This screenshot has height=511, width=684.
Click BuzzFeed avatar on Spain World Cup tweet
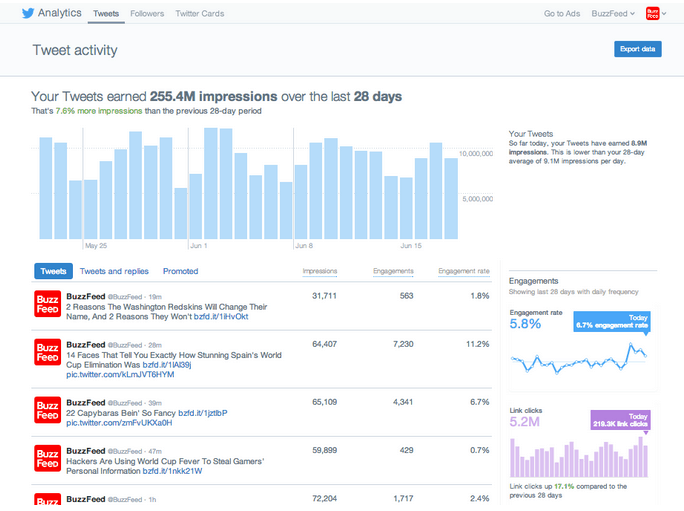point(48,352)
